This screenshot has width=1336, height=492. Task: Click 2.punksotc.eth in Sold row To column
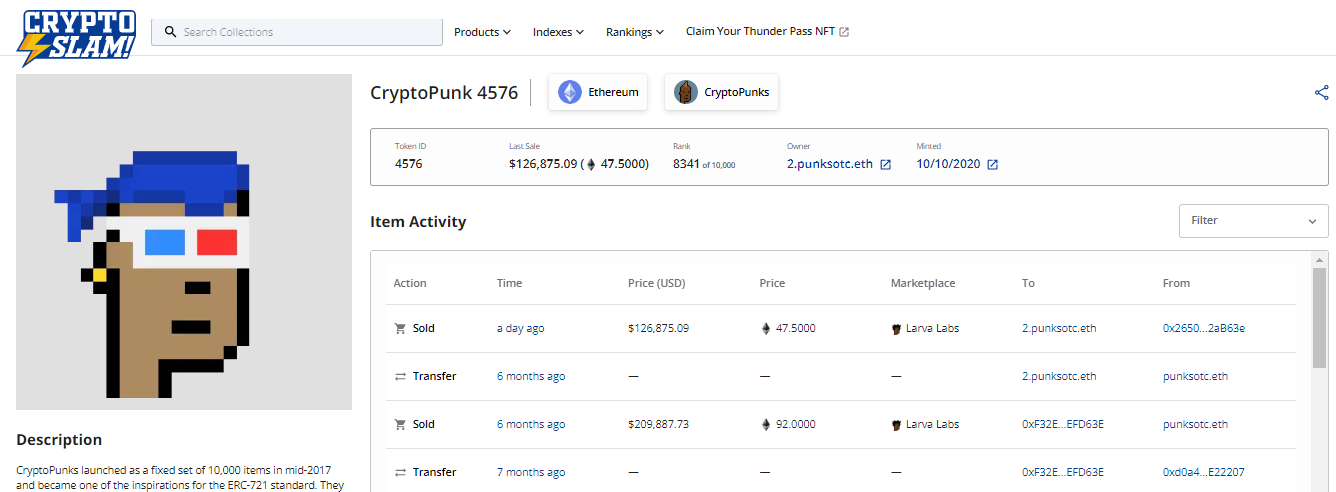click(1059, 328)
